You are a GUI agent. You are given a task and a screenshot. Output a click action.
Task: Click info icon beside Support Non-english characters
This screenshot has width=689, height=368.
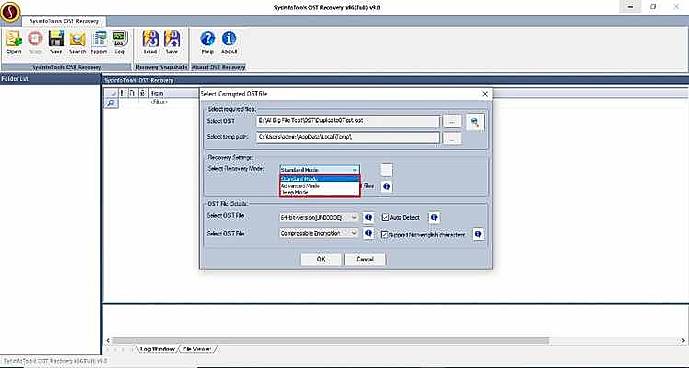tap(478, 234)
